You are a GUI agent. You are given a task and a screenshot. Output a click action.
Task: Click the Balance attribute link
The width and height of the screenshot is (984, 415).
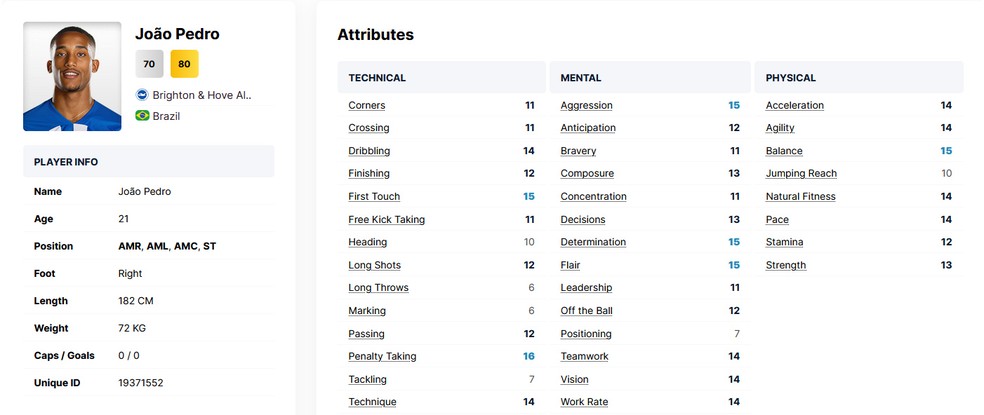click(x=784, y=151)
